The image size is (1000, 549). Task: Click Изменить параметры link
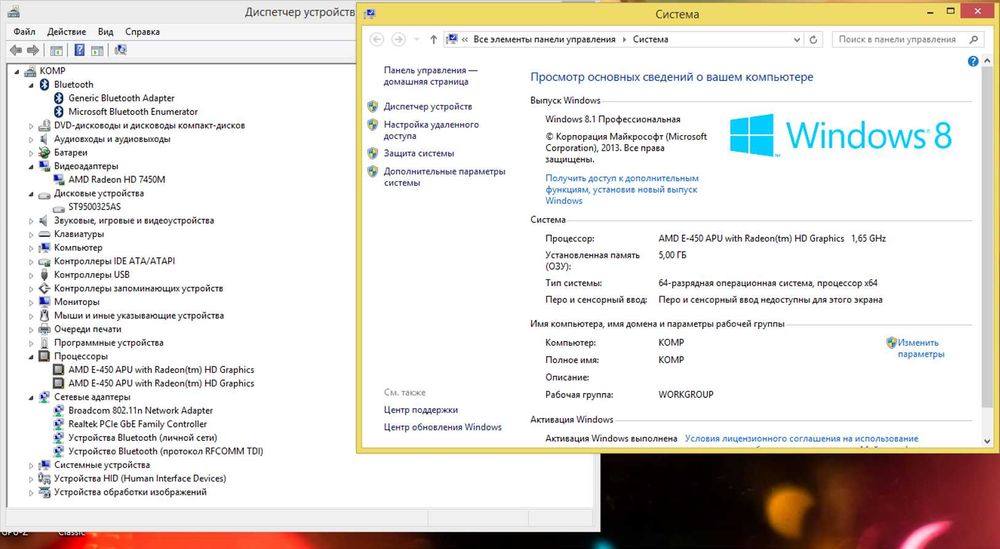tap(921, 348)
